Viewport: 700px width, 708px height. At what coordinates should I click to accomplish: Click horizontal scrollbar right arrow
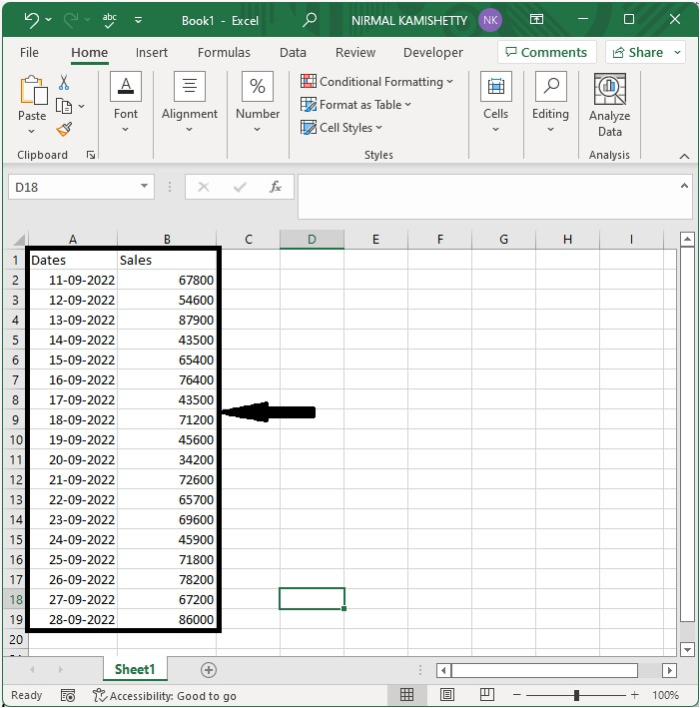669,671
